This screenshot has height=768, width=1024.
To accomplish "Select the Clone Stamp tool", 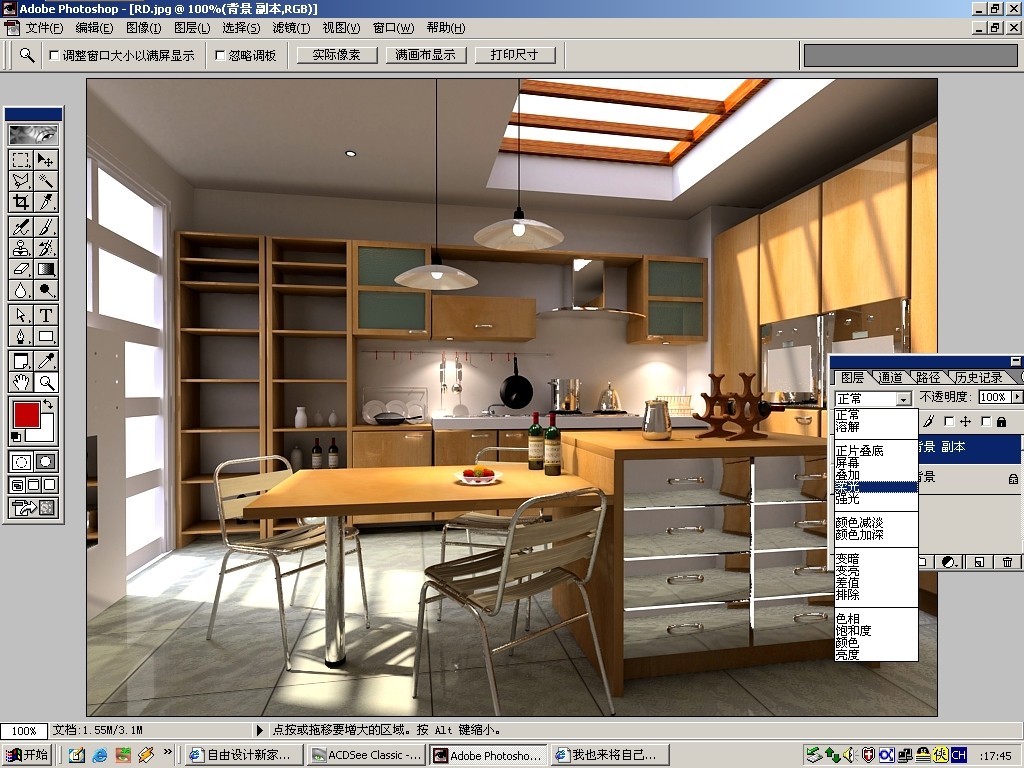I will [x=20, y=248].
